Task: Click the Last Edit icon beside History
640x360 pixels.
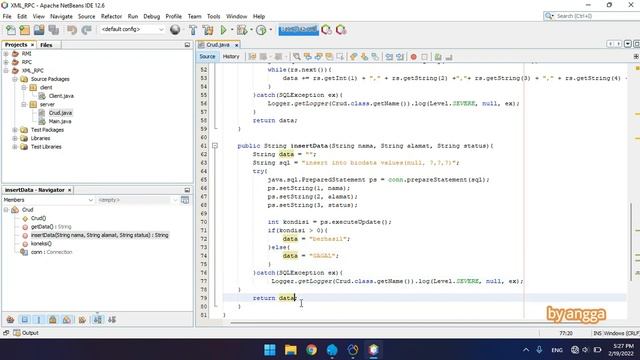Action: pyautogui.click(x=252, y=57)
